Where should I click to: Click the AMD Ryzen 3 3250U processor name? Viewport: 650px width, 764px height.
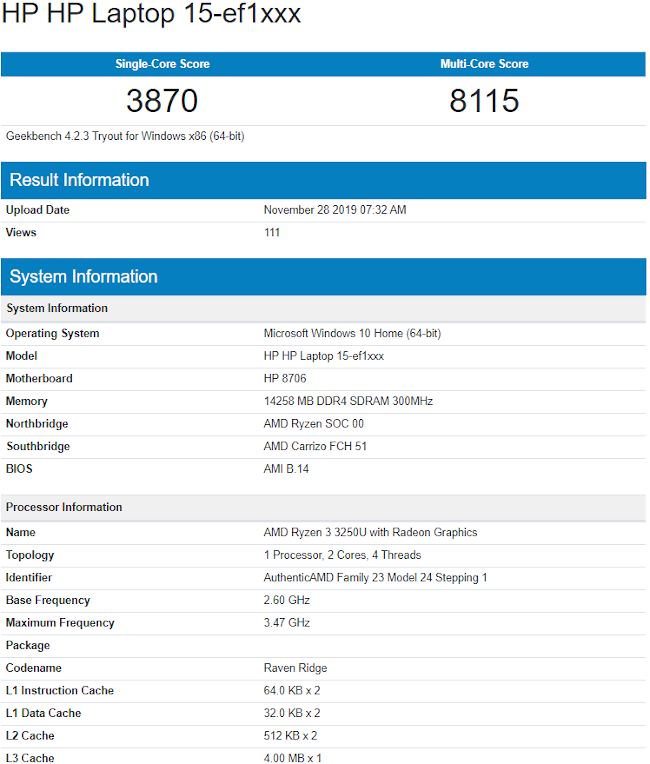click(x=370, y=533)
